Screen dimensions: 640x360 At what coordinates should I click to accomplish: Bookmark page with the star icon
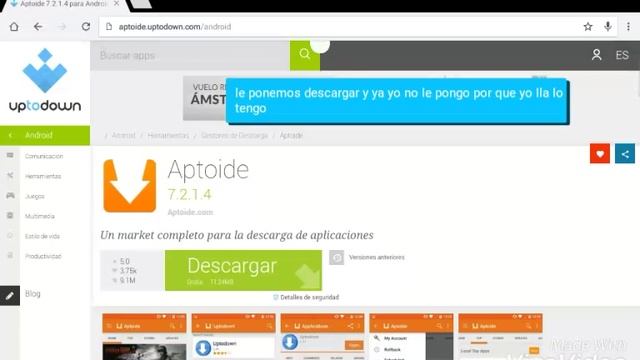pyautogui.click(x=588, y=27)
